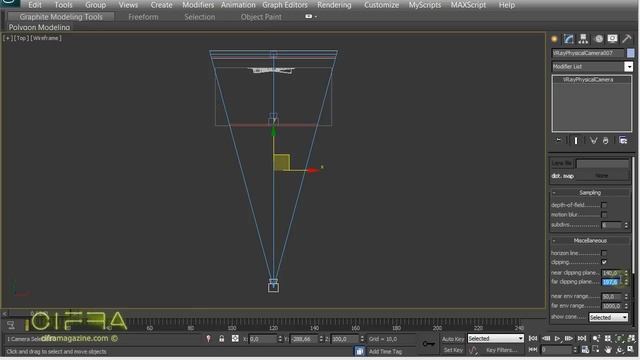Image resolution: width=640 pixels, height=360 pixels.
Task: Step to Next Frame
Action: pyautogui.click(x=569, y=338)
